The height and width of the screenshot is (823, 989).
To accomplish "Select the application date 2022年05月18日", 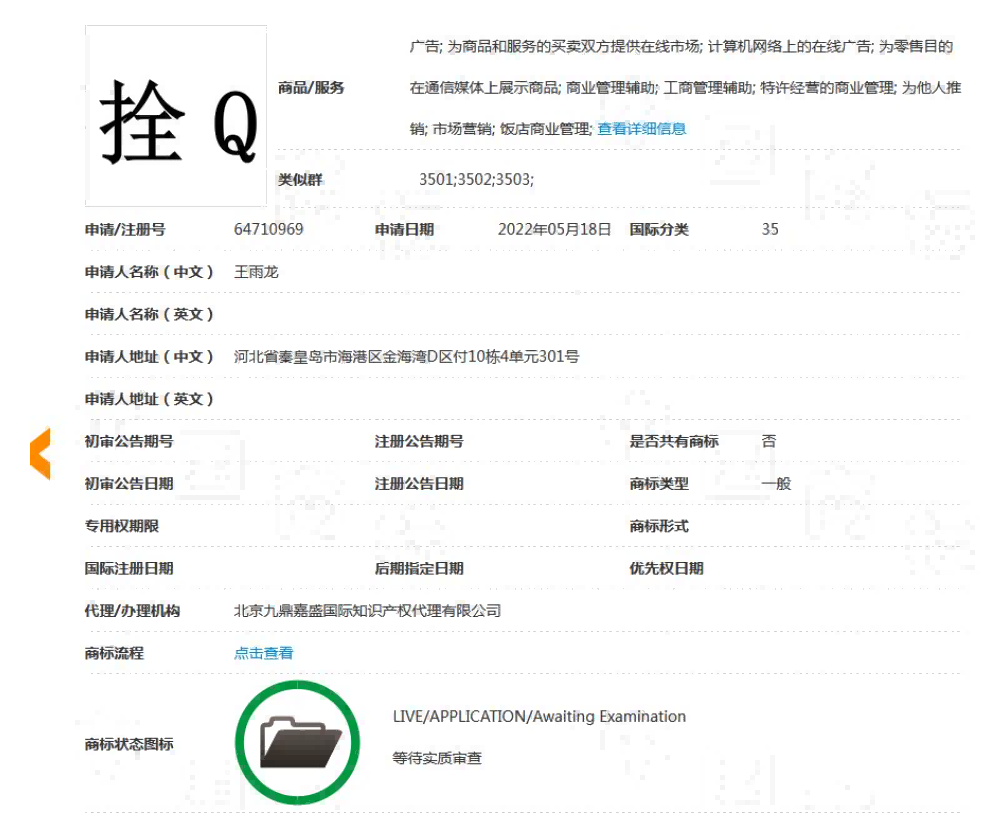I will [x=554, y=229].
